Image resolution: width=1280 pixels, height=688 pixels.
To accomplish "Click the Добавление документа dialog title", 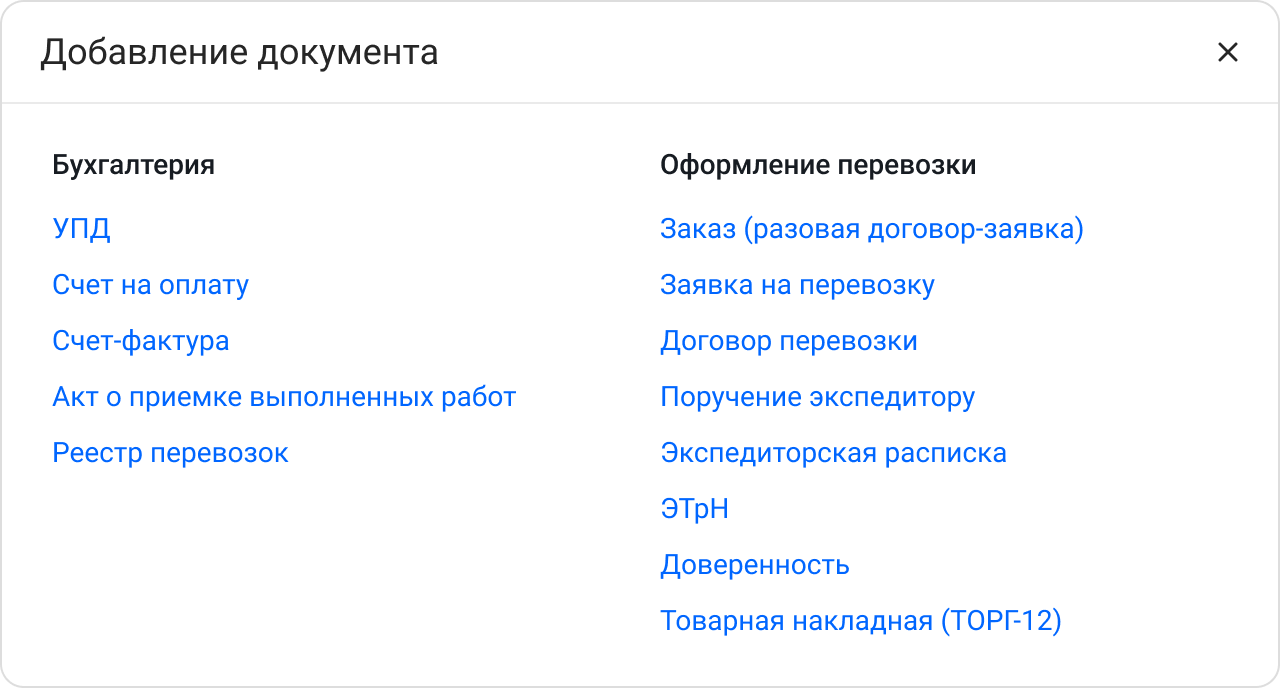I will coord(238,52).
